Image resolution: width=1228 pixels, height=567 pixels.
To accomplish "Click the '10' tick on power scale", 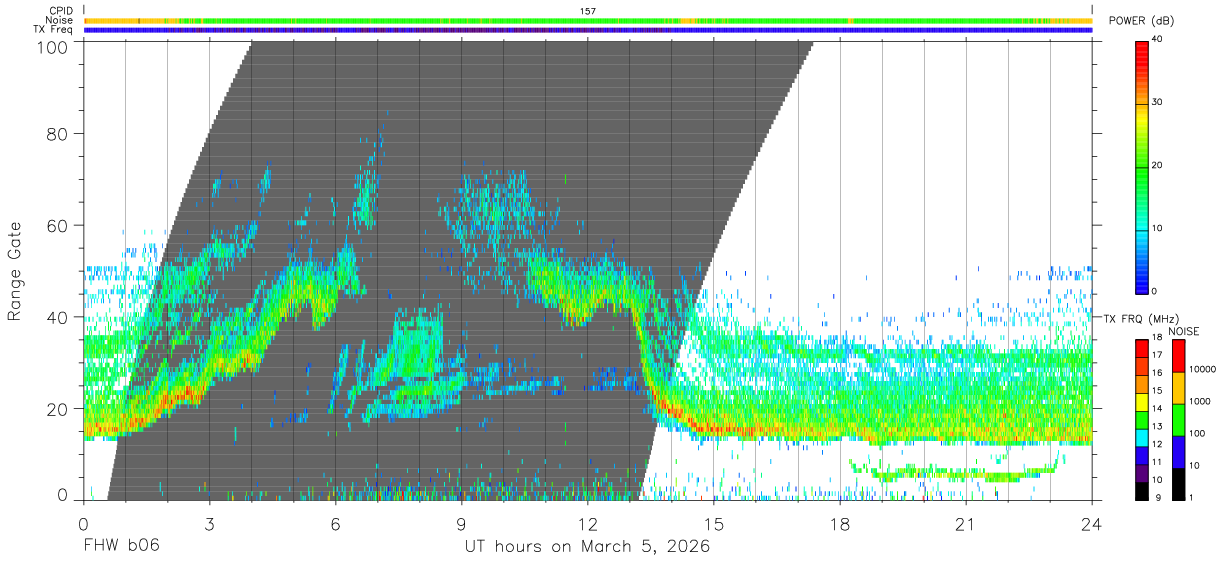I will [x=1157, y=229].
